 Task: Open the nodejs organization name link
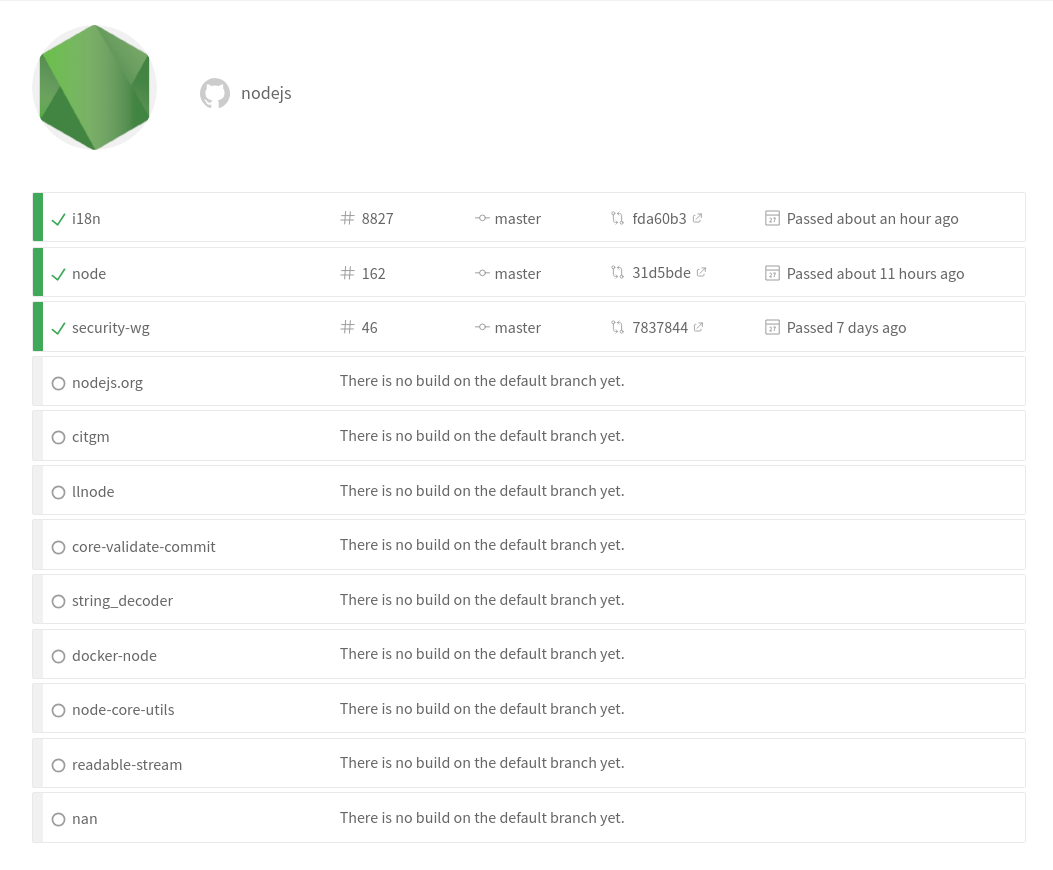pos(266,93)
